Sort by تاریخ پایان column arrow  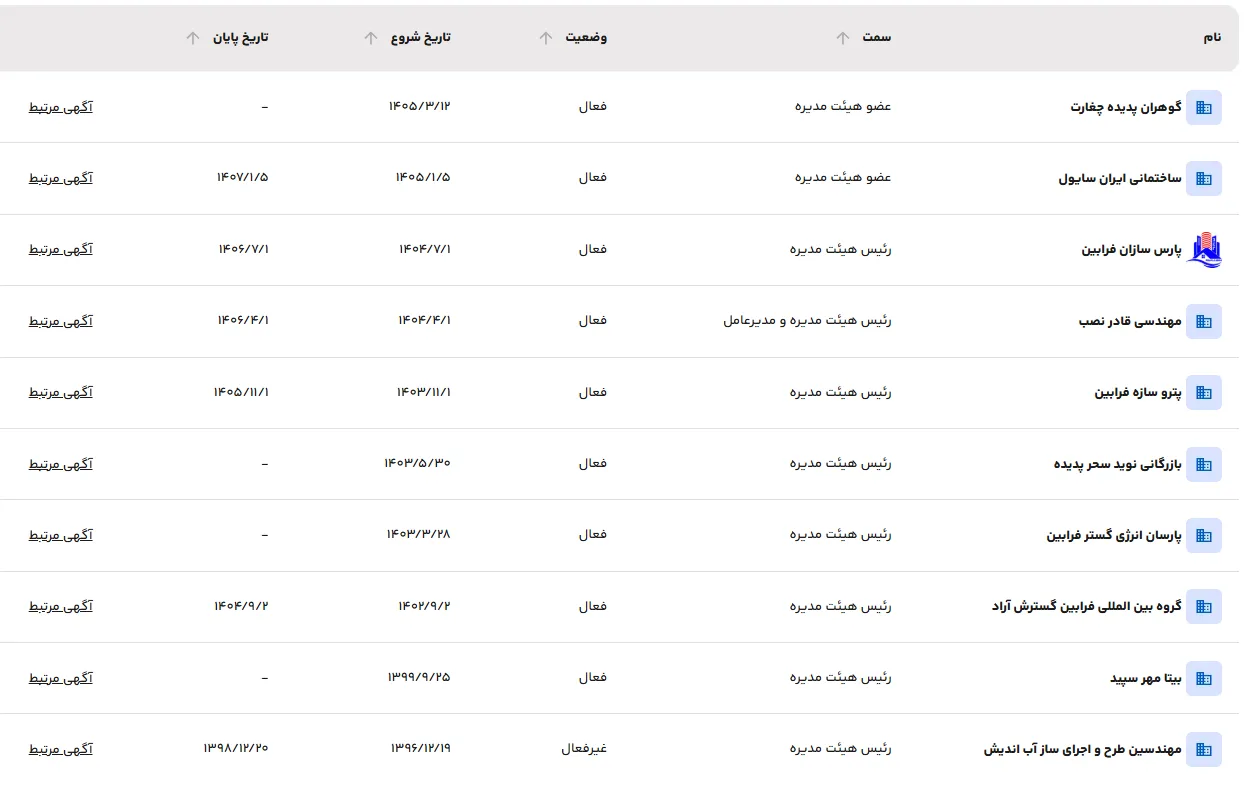(x=193, y=38)
